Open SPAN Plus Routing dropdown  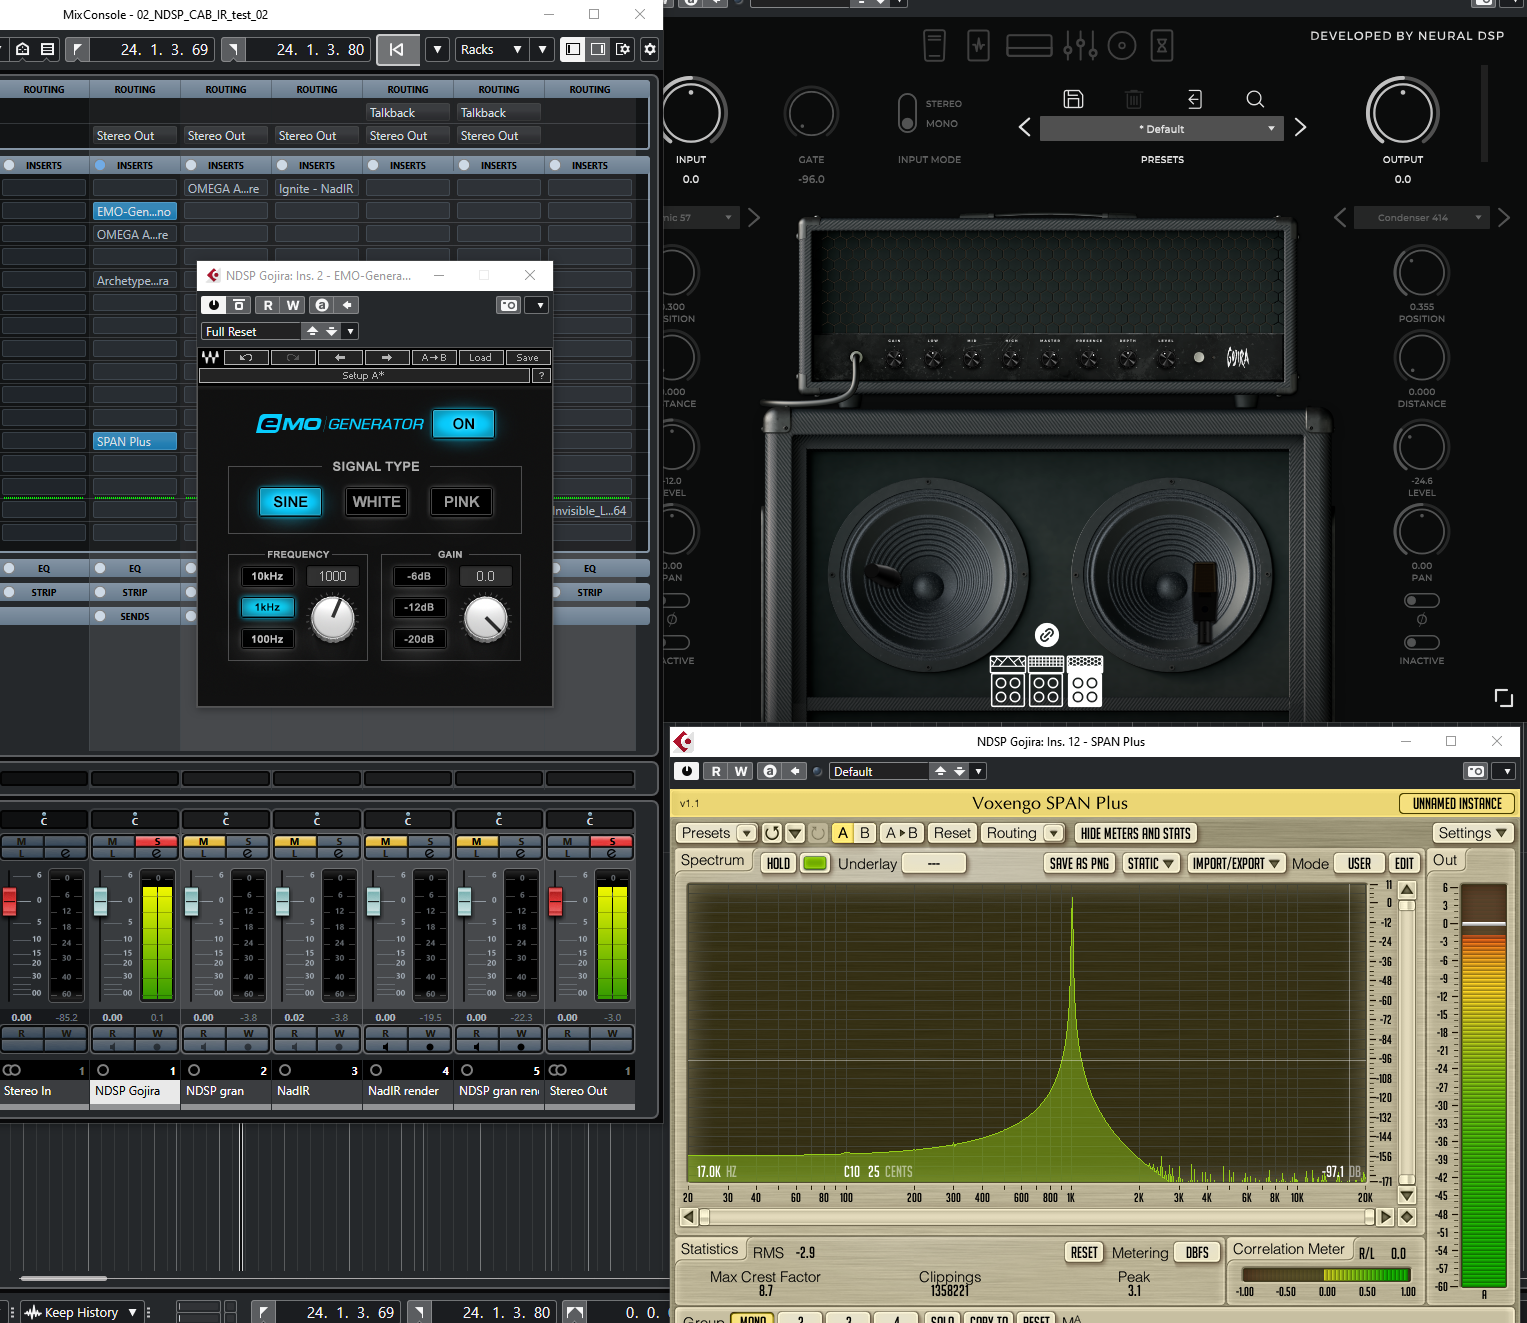click(x=1023, y=833)
